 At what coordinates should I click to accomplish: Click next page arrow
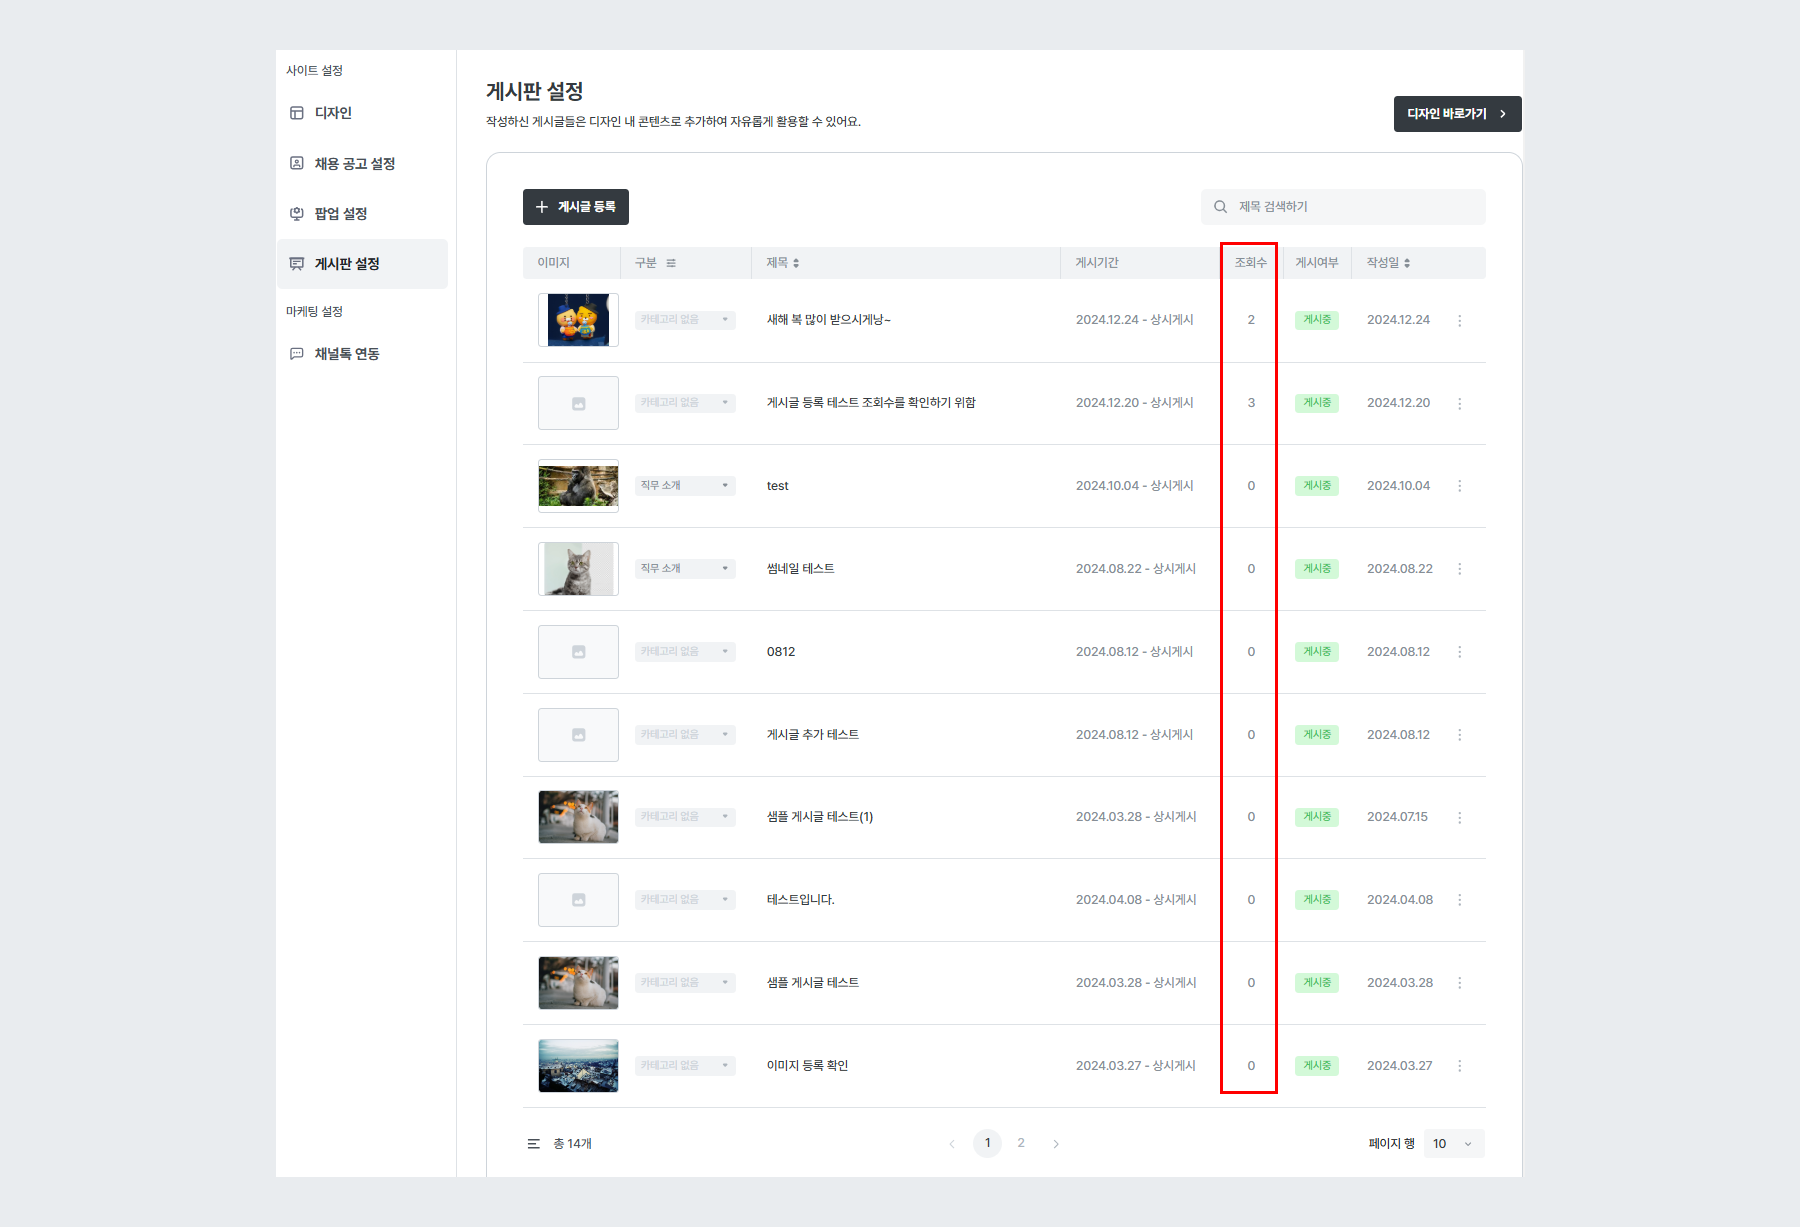[1056, 1144]
